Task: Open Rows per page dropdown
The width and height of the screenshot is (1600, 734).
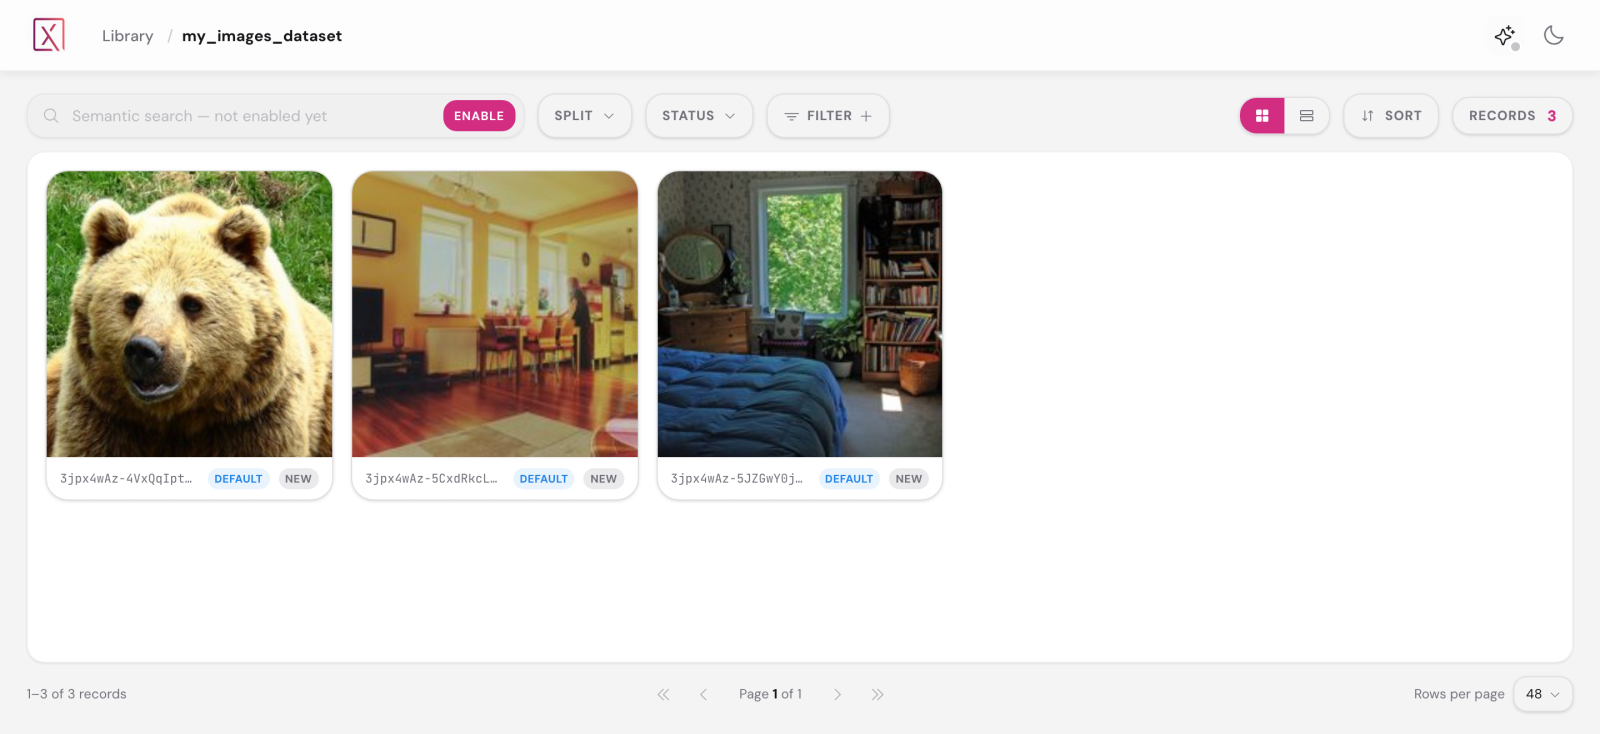Action: coord(1542,694)
